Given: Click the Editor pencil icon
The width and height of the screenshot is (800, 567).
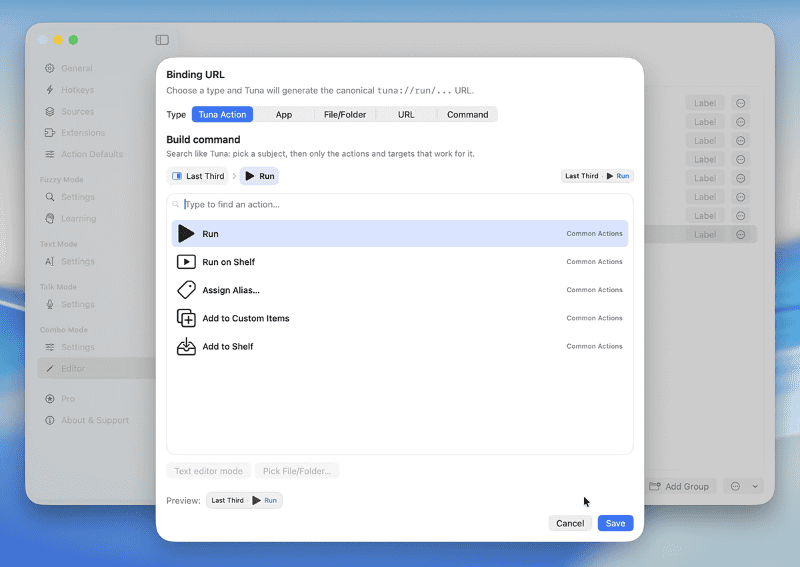Looking at the screenshot, I should pos(49,368).
